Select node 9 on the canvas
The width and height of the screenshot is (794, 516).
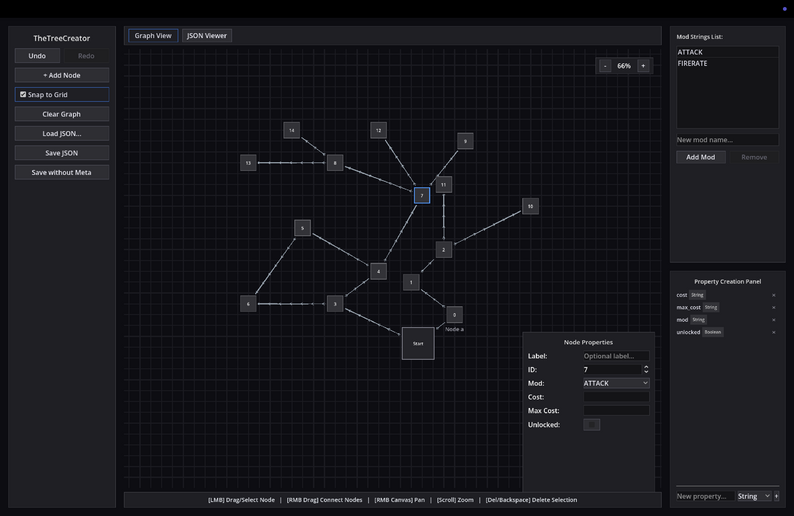(x=465, y=141)
